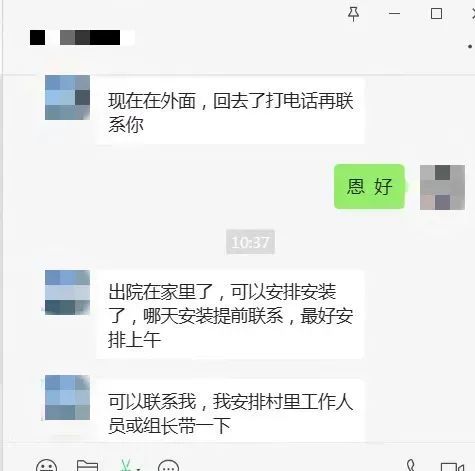
Task: Select the screenshot scissors tool
Action: [x=125, y=465]
